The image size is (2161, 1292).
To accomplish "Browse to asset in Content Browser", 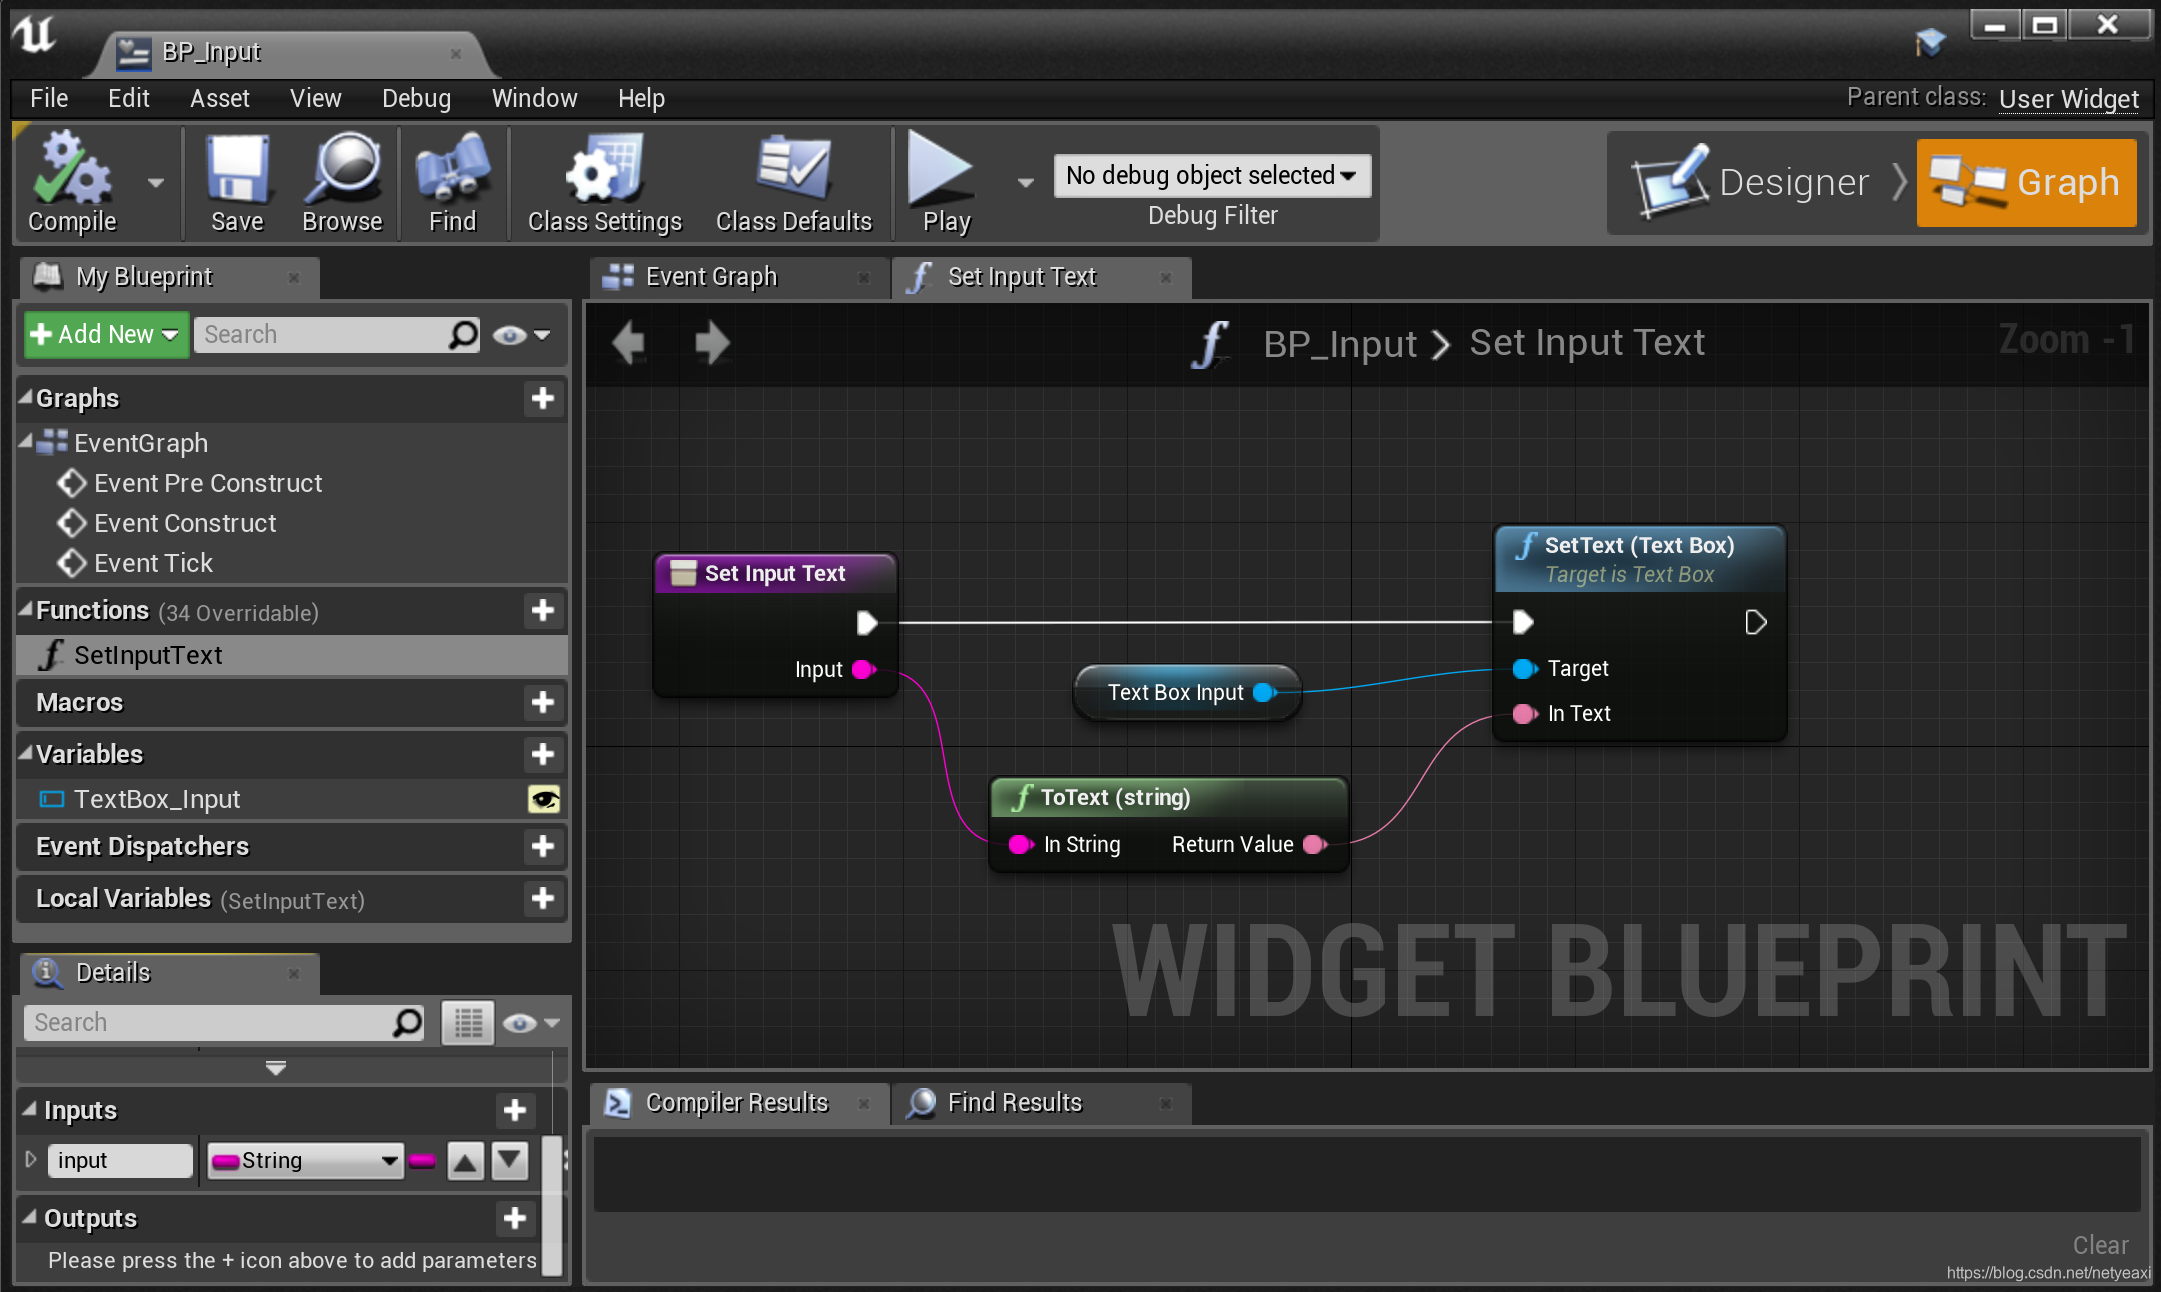I will pyautogui.click(x=342, y=183).
